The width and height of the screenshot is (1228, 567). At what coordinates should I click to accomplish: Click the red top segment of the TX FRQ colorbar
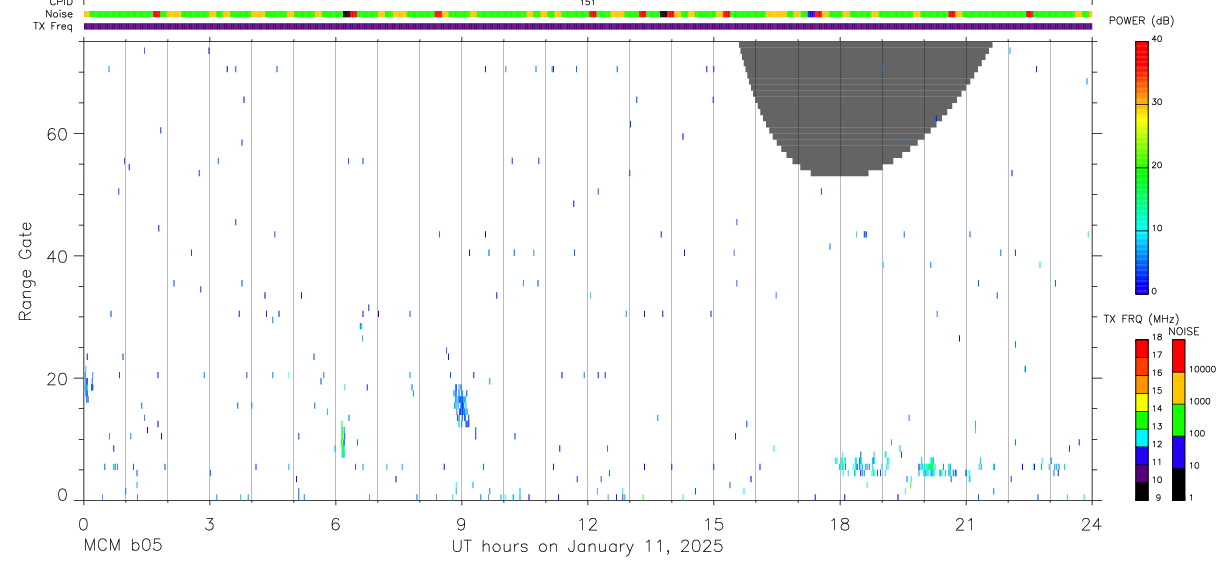pyautogui.click(x=1141, y=349)
